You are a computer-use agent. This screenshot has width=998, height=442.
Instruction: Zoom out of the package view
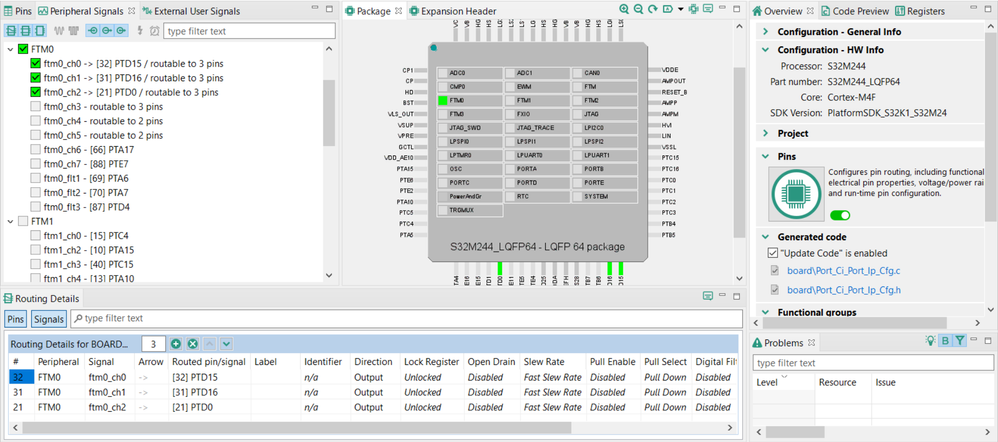tap(638, 10)
